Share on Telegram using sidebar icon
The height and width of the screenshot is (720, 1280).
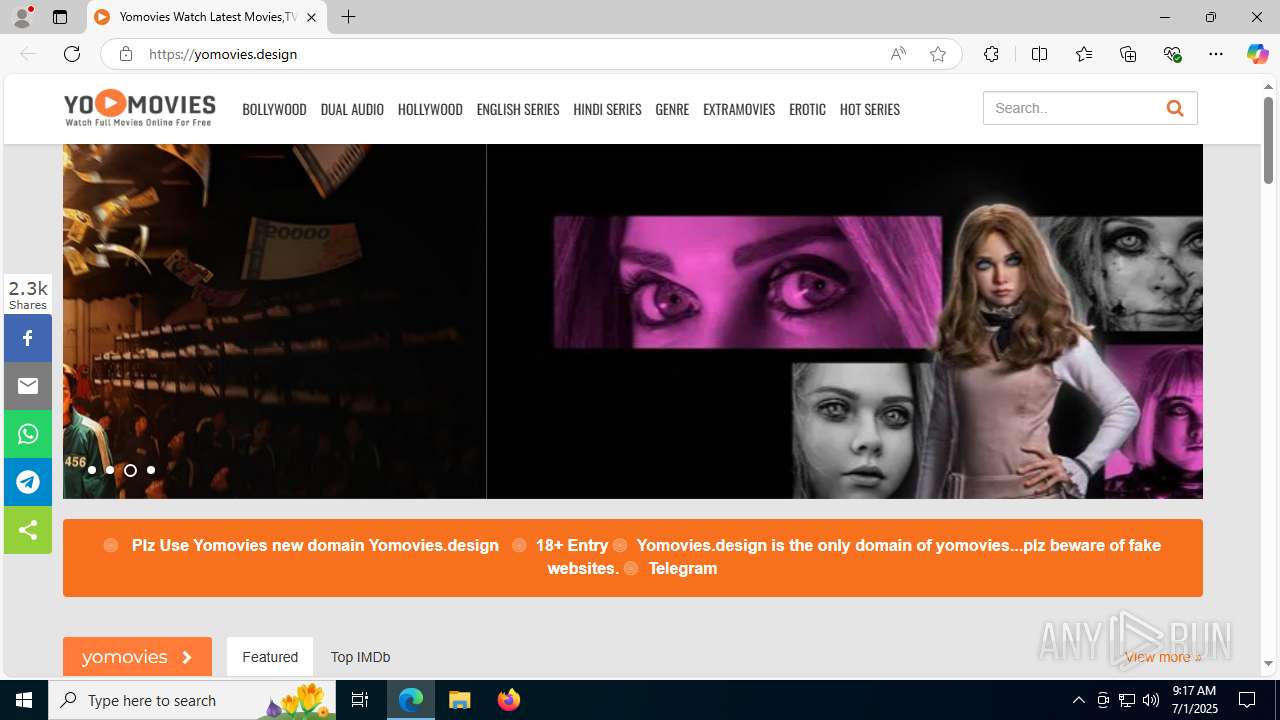click(28, 482)
